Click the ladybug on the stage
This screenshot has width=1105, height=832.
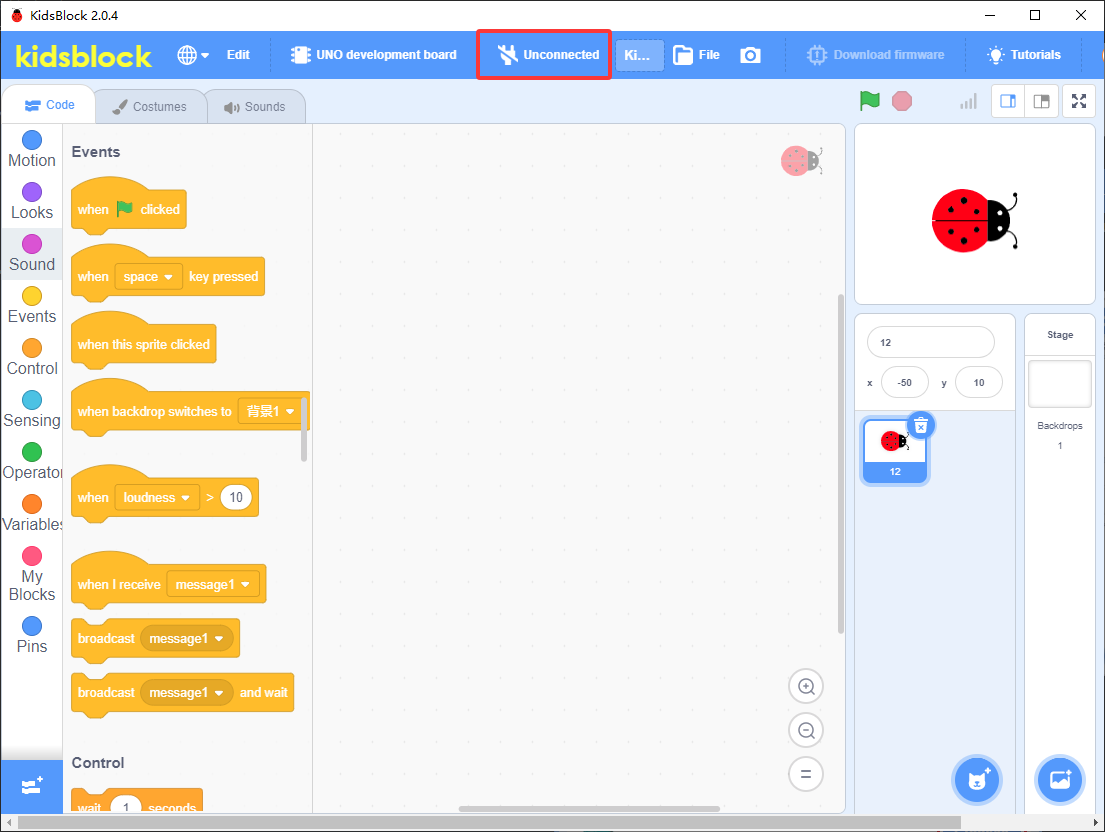(x=974, y=221)
